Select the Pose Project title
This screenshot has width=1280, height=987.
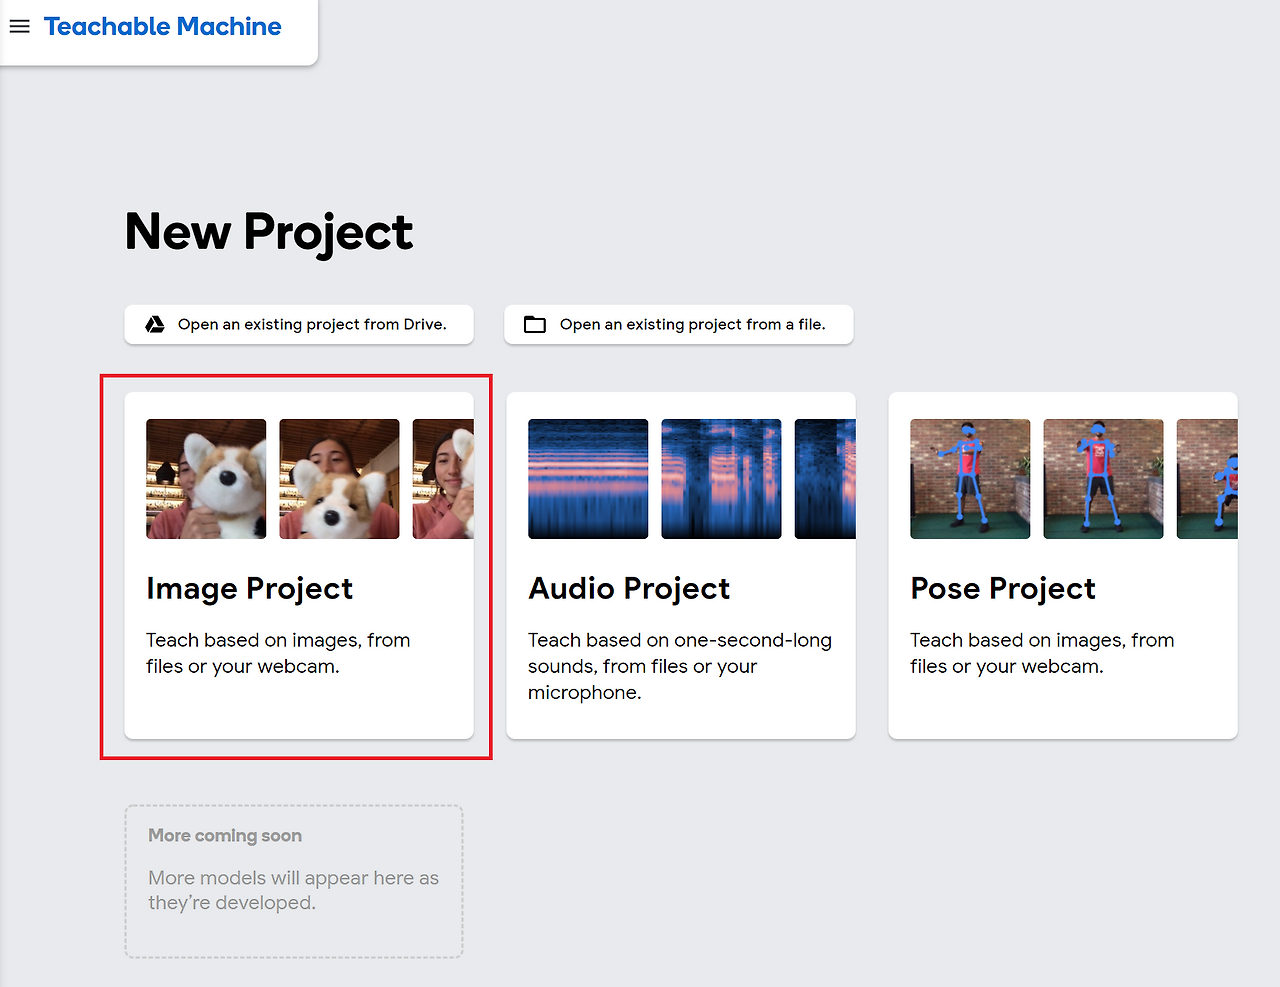(1003, 589)
